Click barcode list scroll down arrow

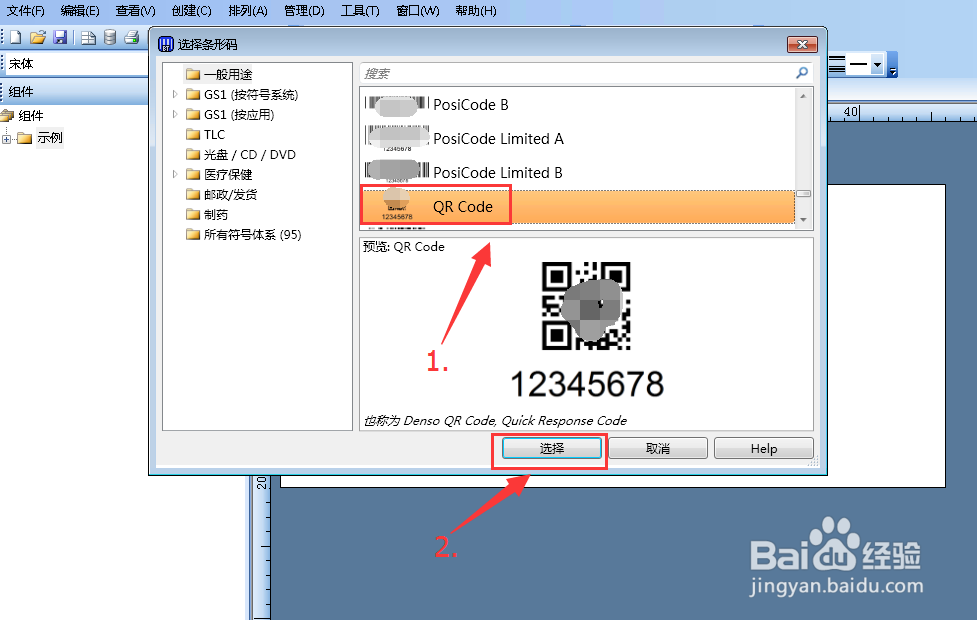point(803,219)
